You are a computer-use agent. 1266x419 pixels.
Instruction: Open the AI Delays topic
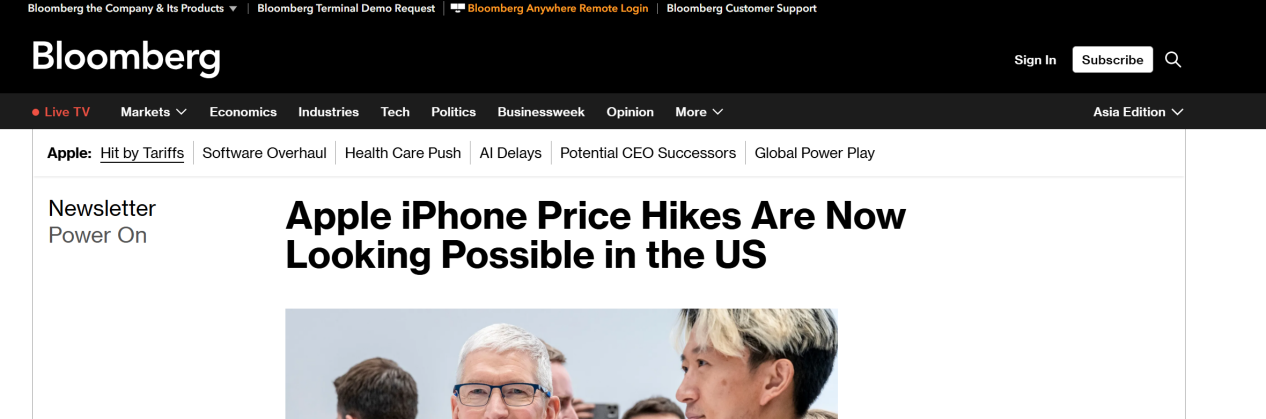510,153
